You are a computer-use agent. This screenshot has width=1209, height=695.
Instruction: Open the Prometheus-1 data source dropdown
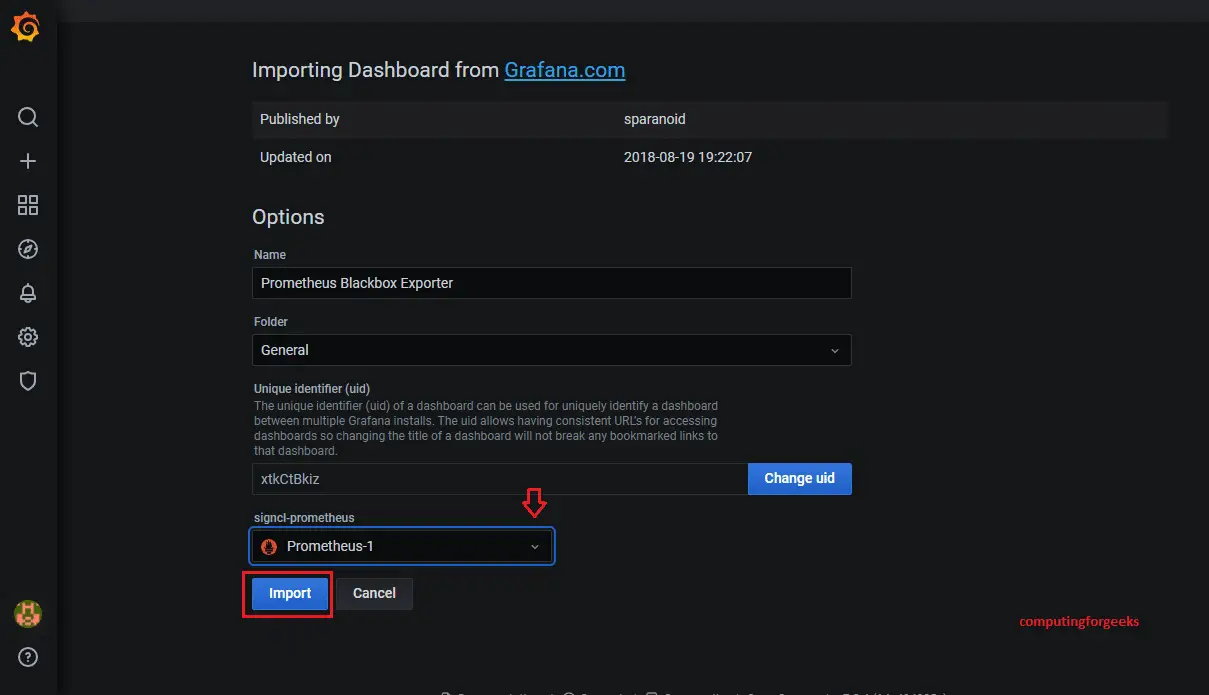coord(400,546)
